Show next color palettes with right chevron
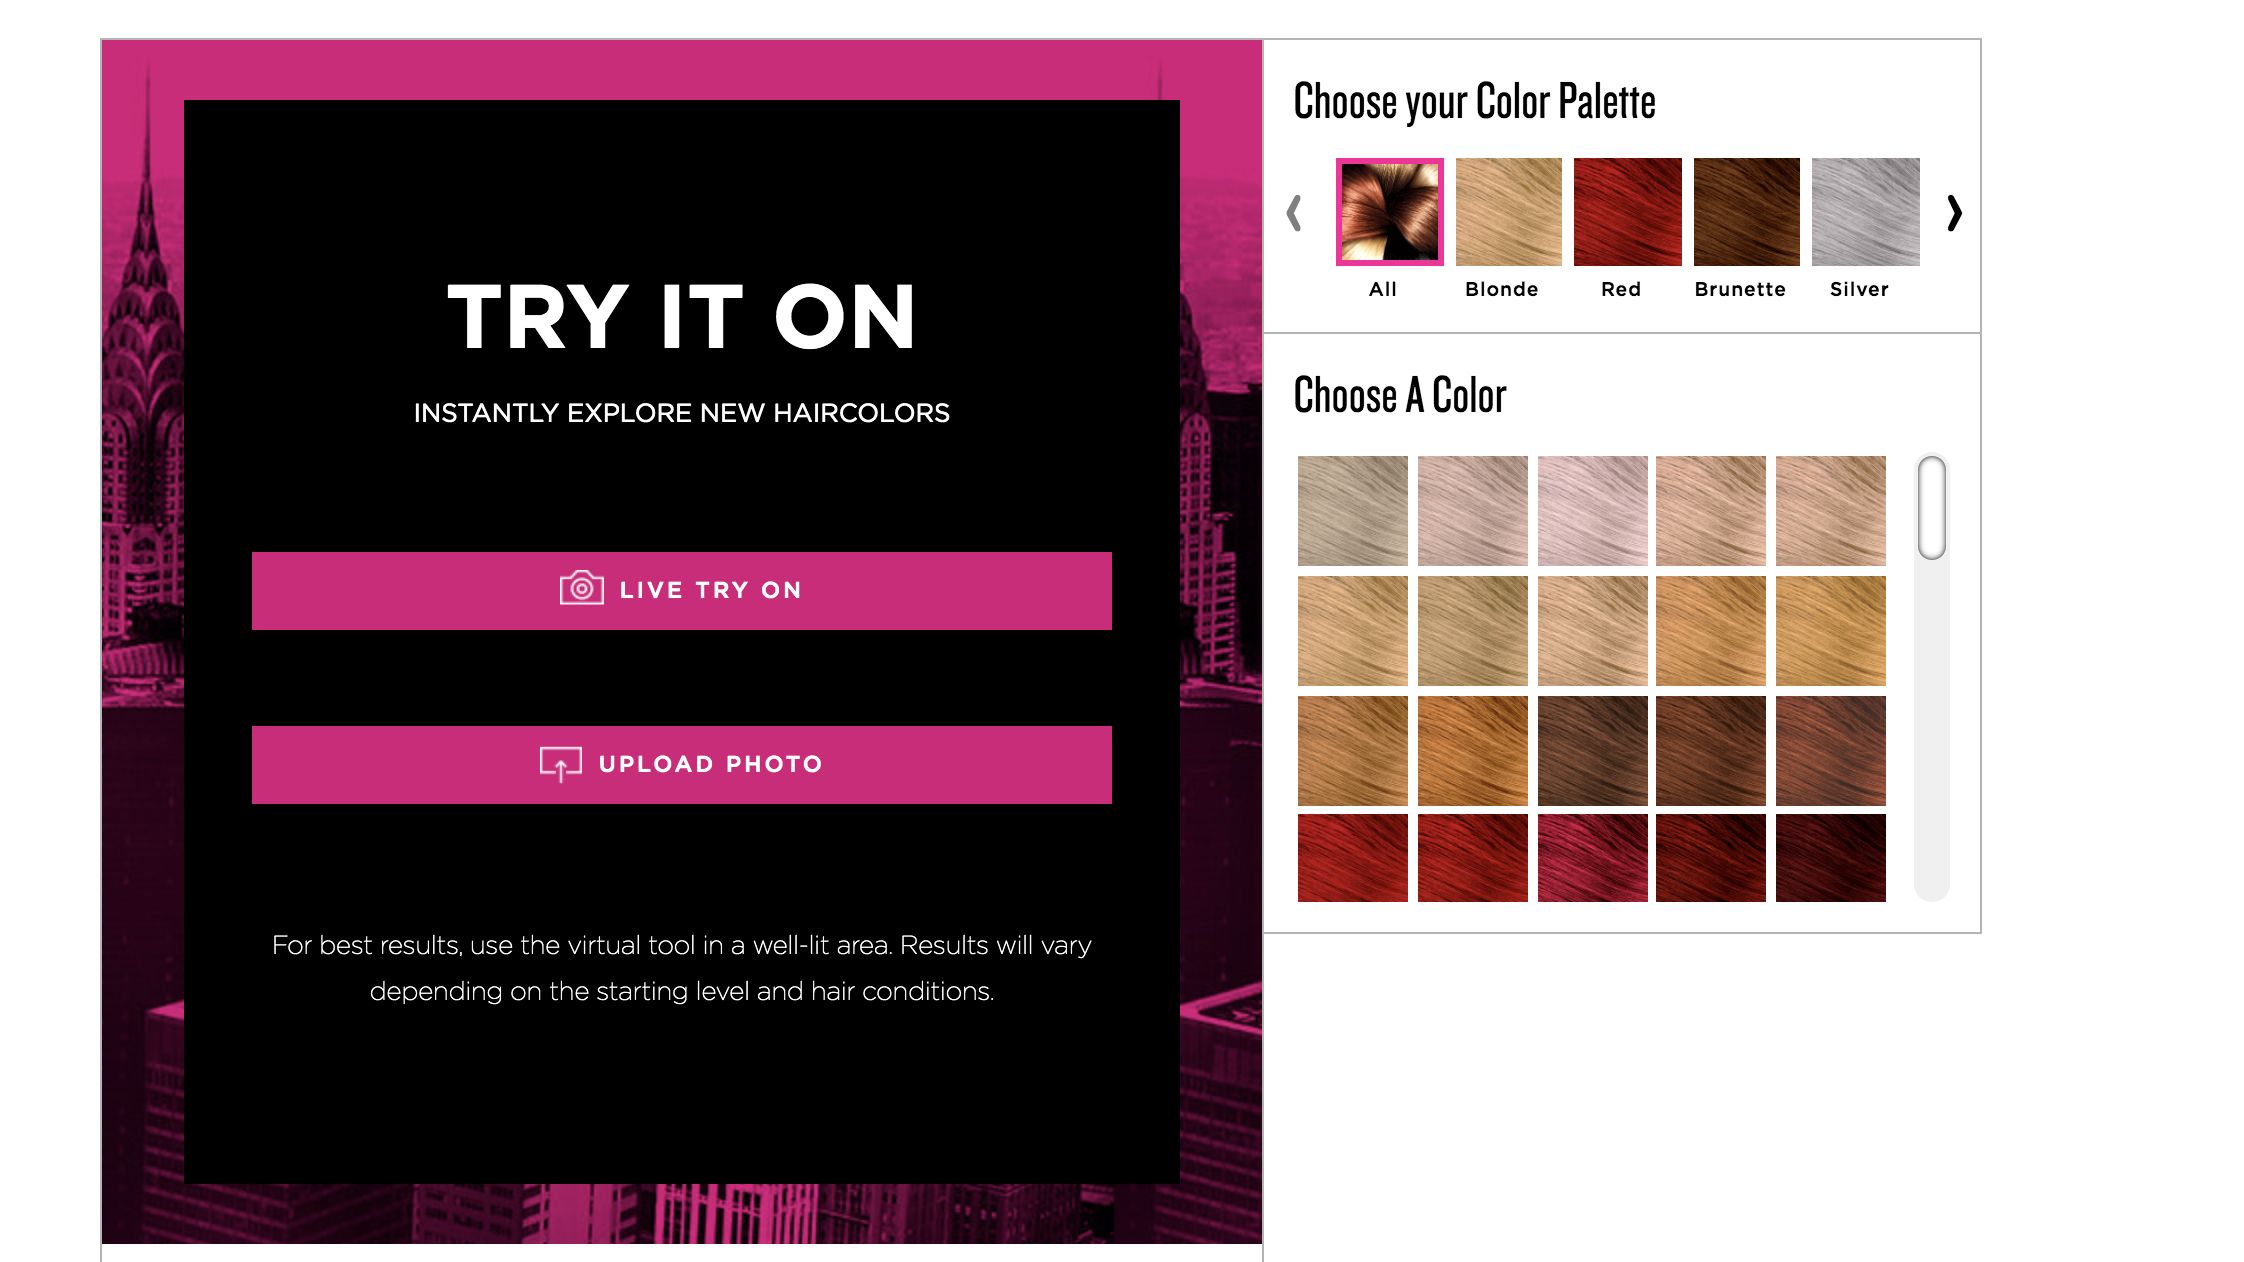This screenshot has height=1262, width=2244. pos(1954,212)
